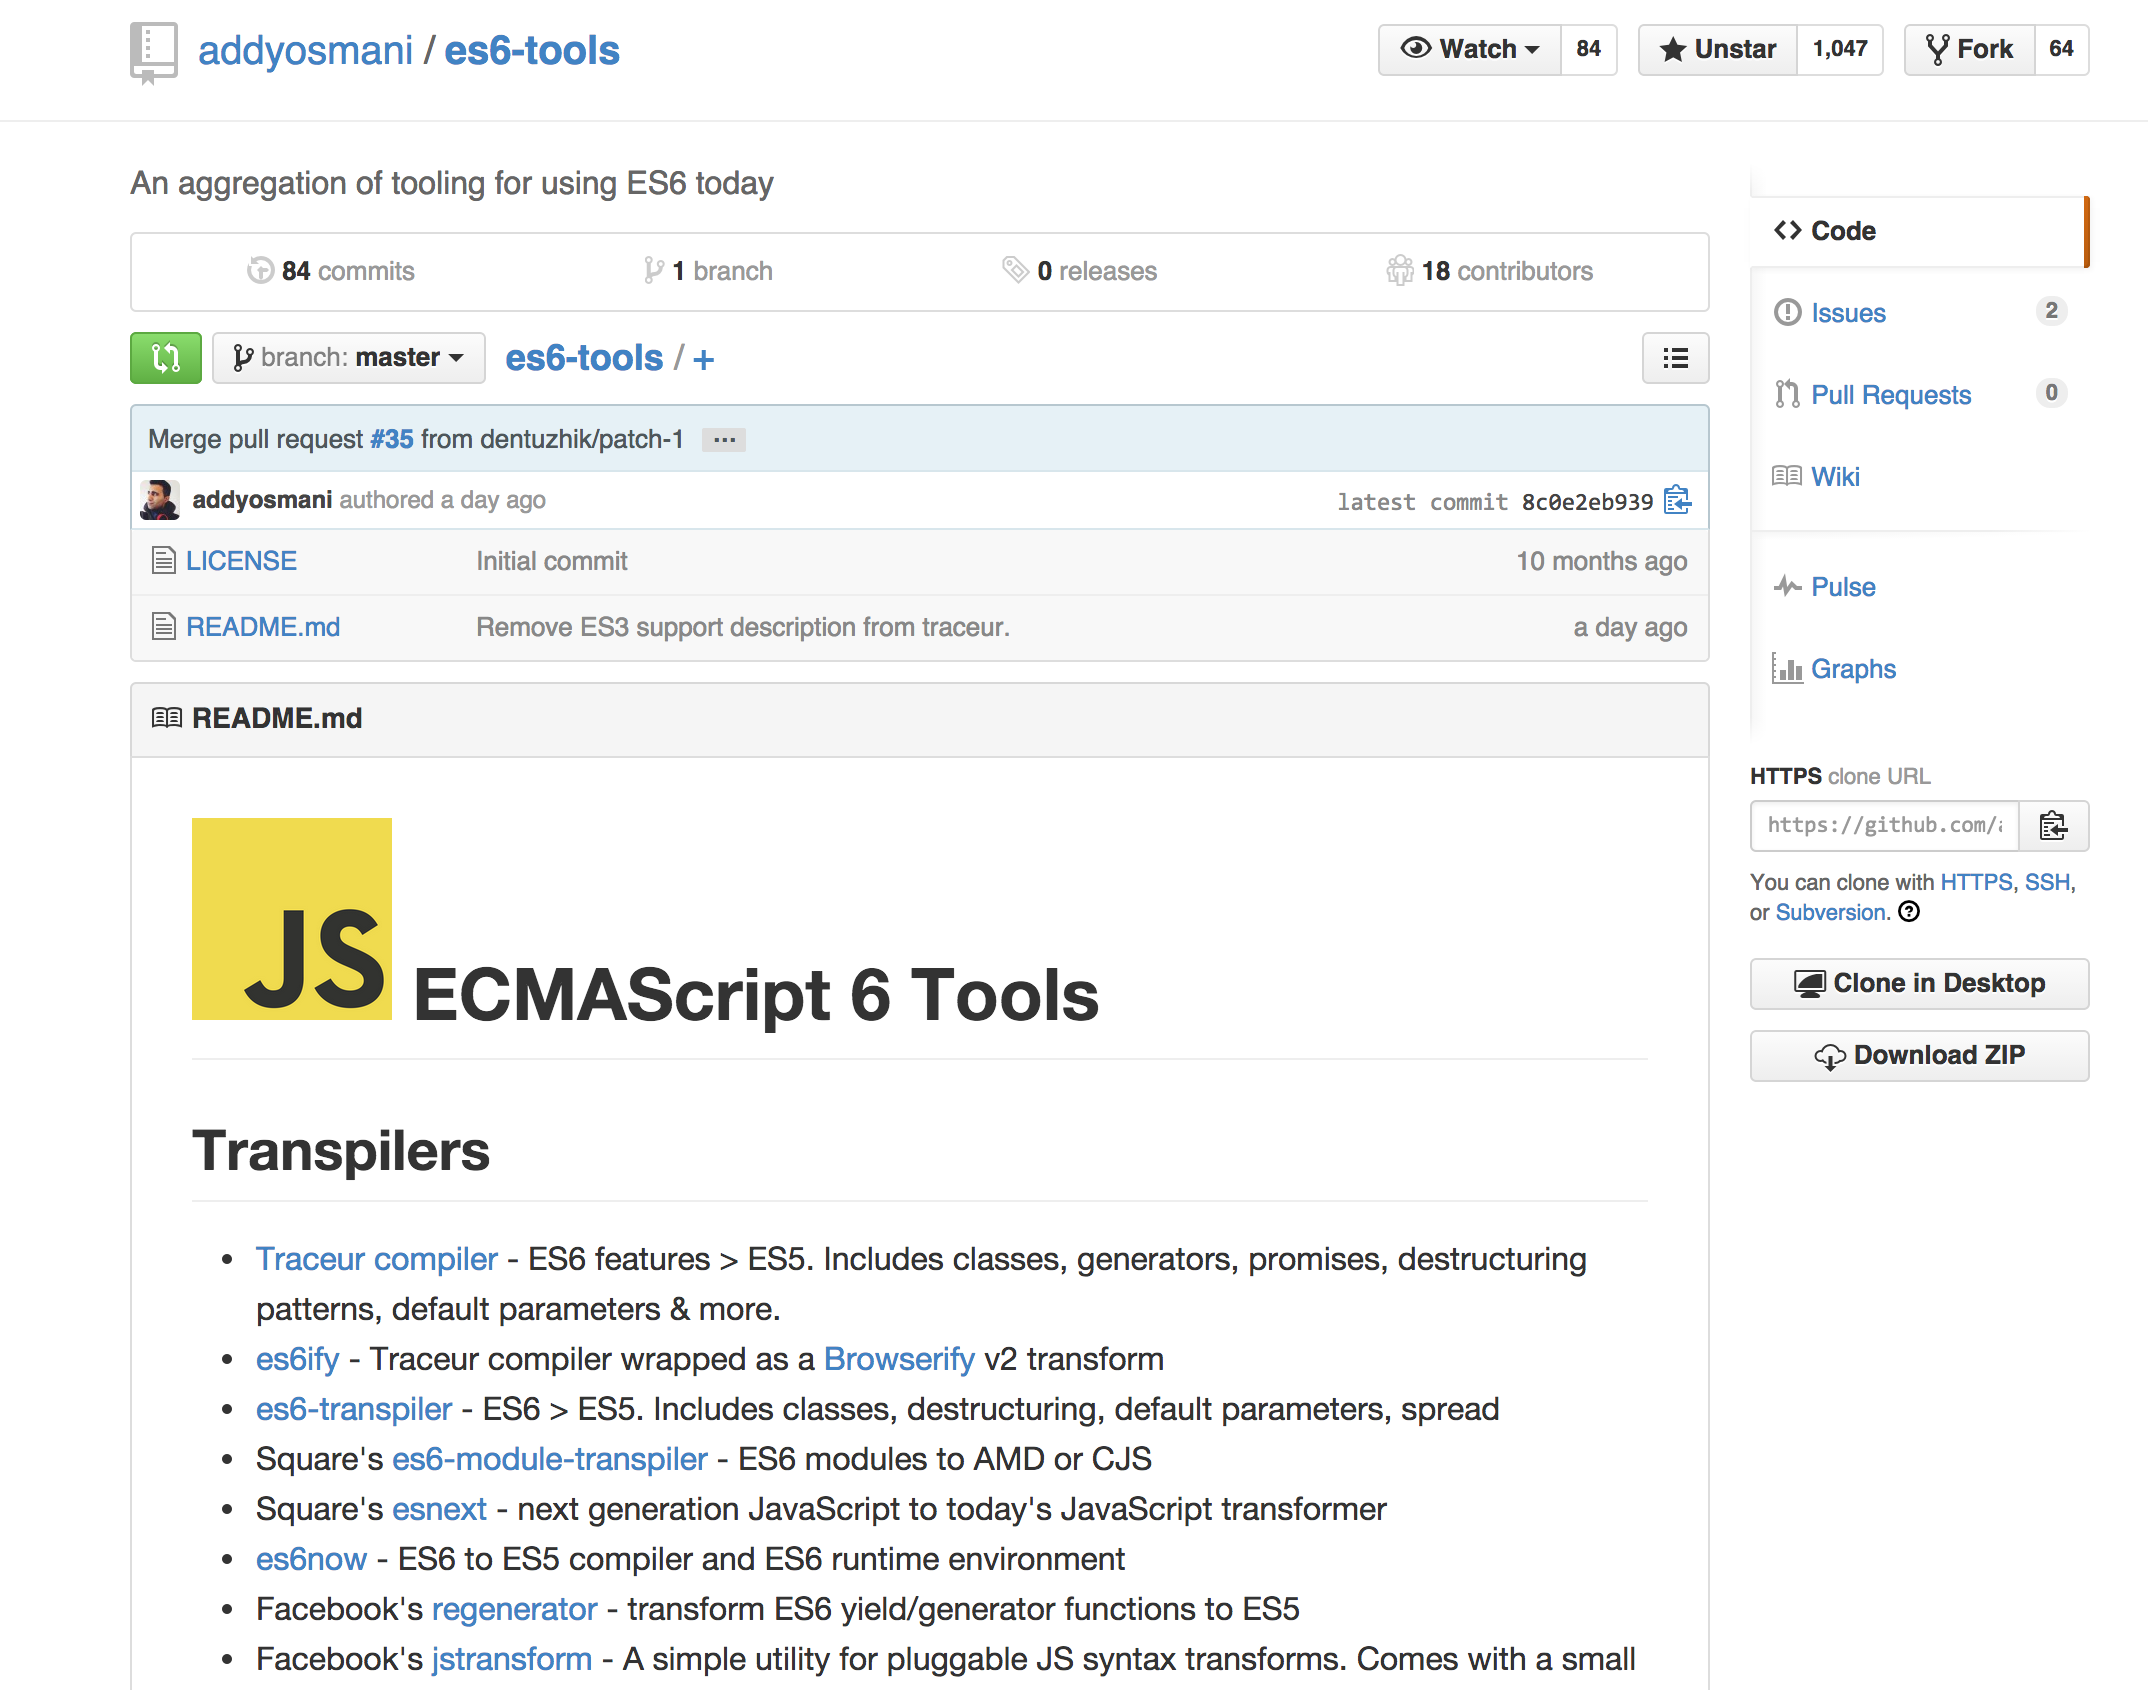Click the green compare and review icon

166,358
